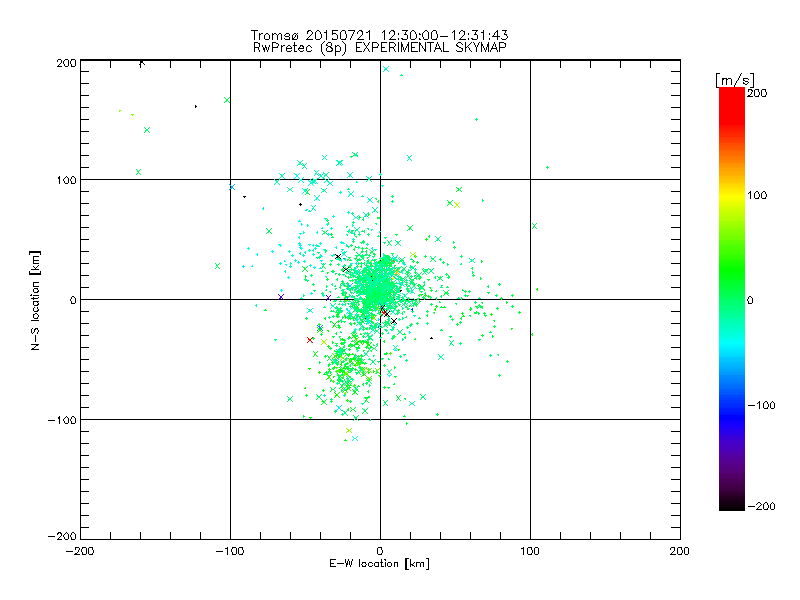Click the y-axis tick label '-200'
Image resolution: width=800 pixels, height=600 pixels.
(x=62, y=537)
